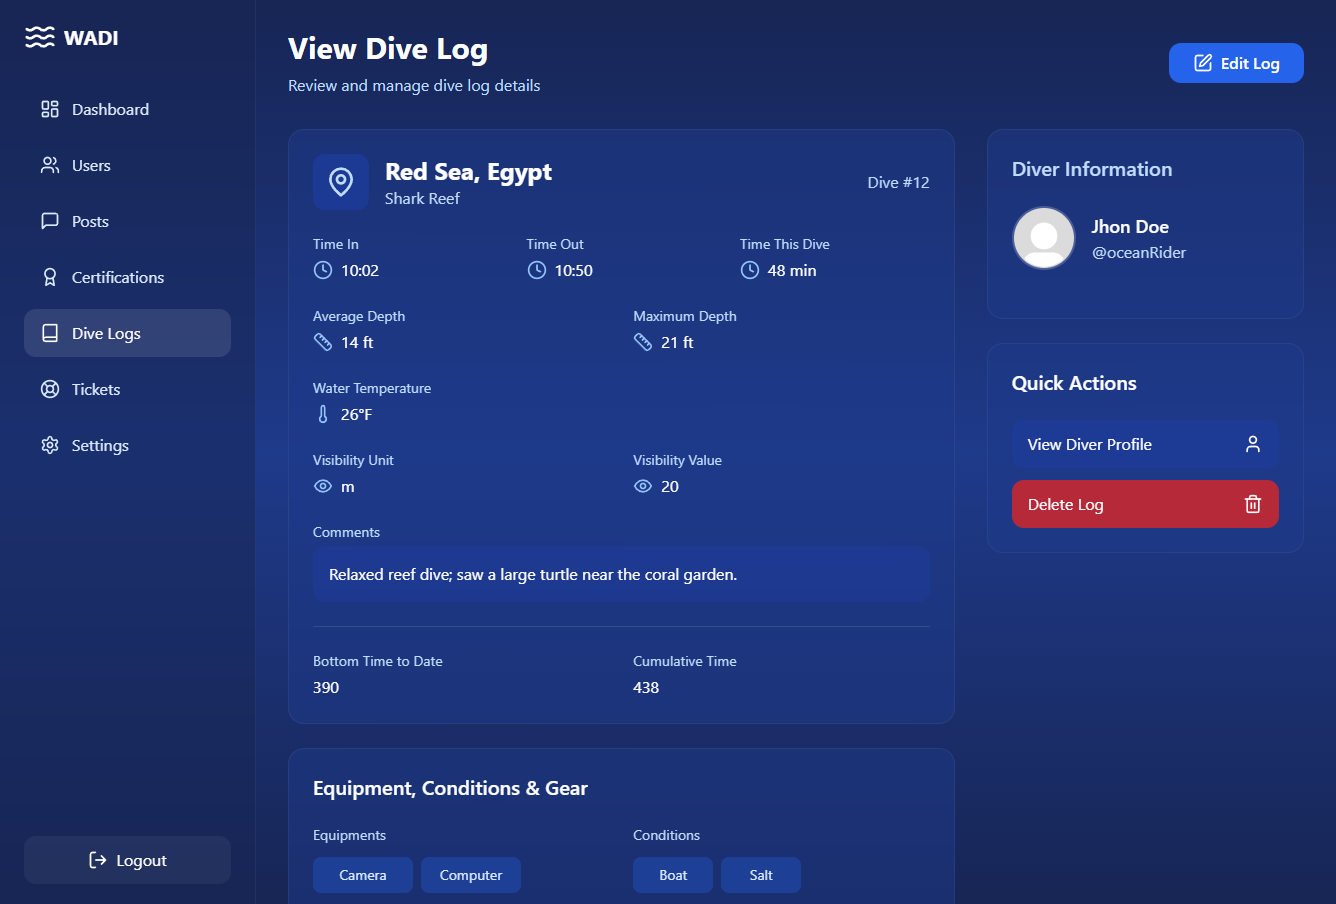The width and height of the screenshot is (1336, 904).
Task: Click the trash icon on Delete Log
Action: tap(1252, 504)
